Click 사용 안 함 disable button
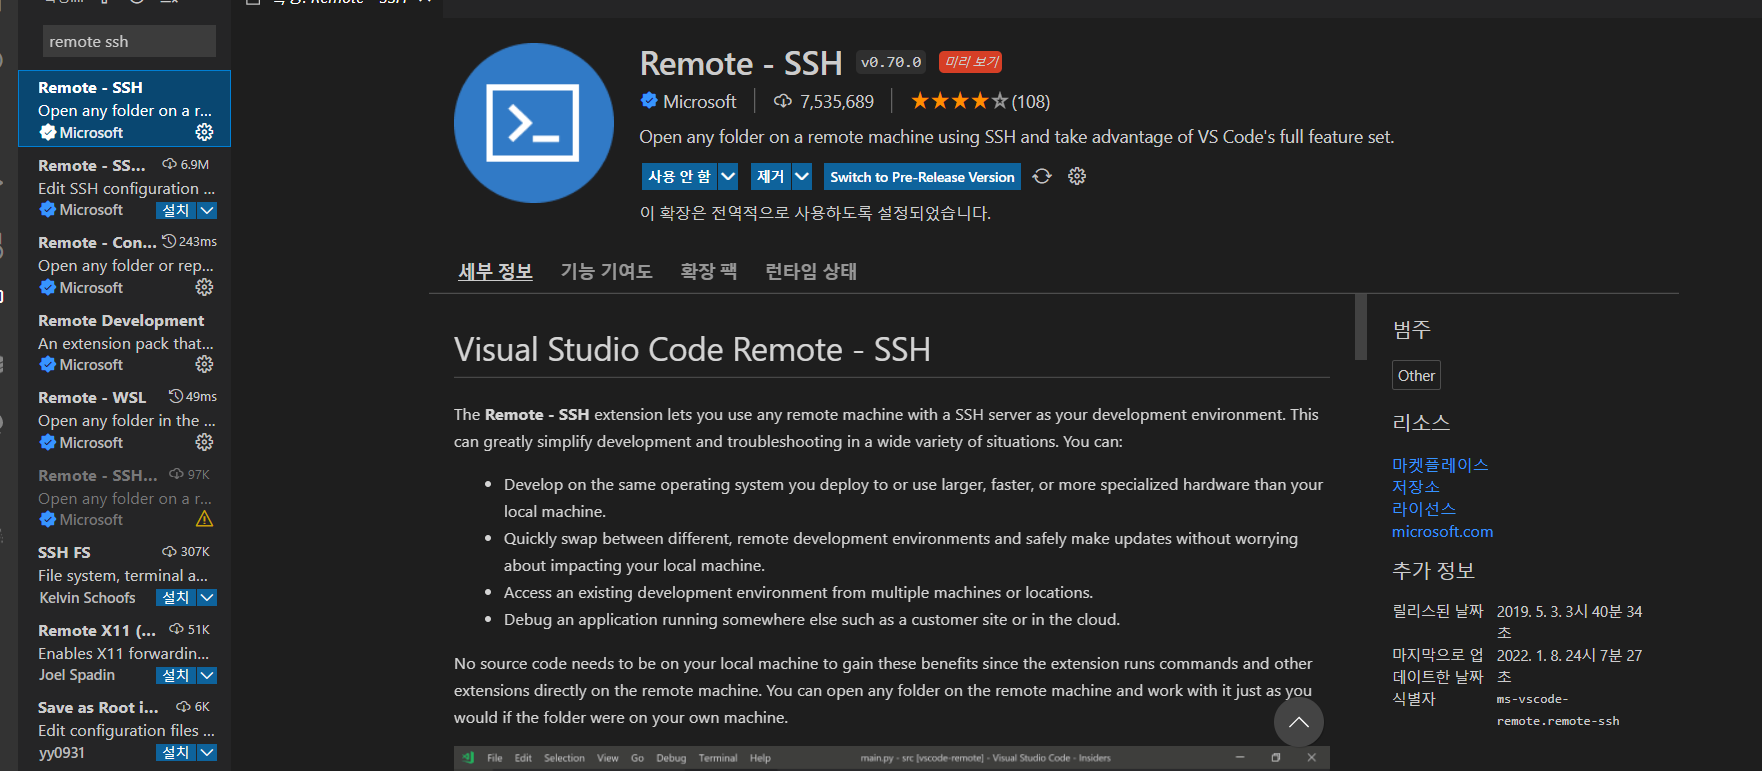 point(680,176)
